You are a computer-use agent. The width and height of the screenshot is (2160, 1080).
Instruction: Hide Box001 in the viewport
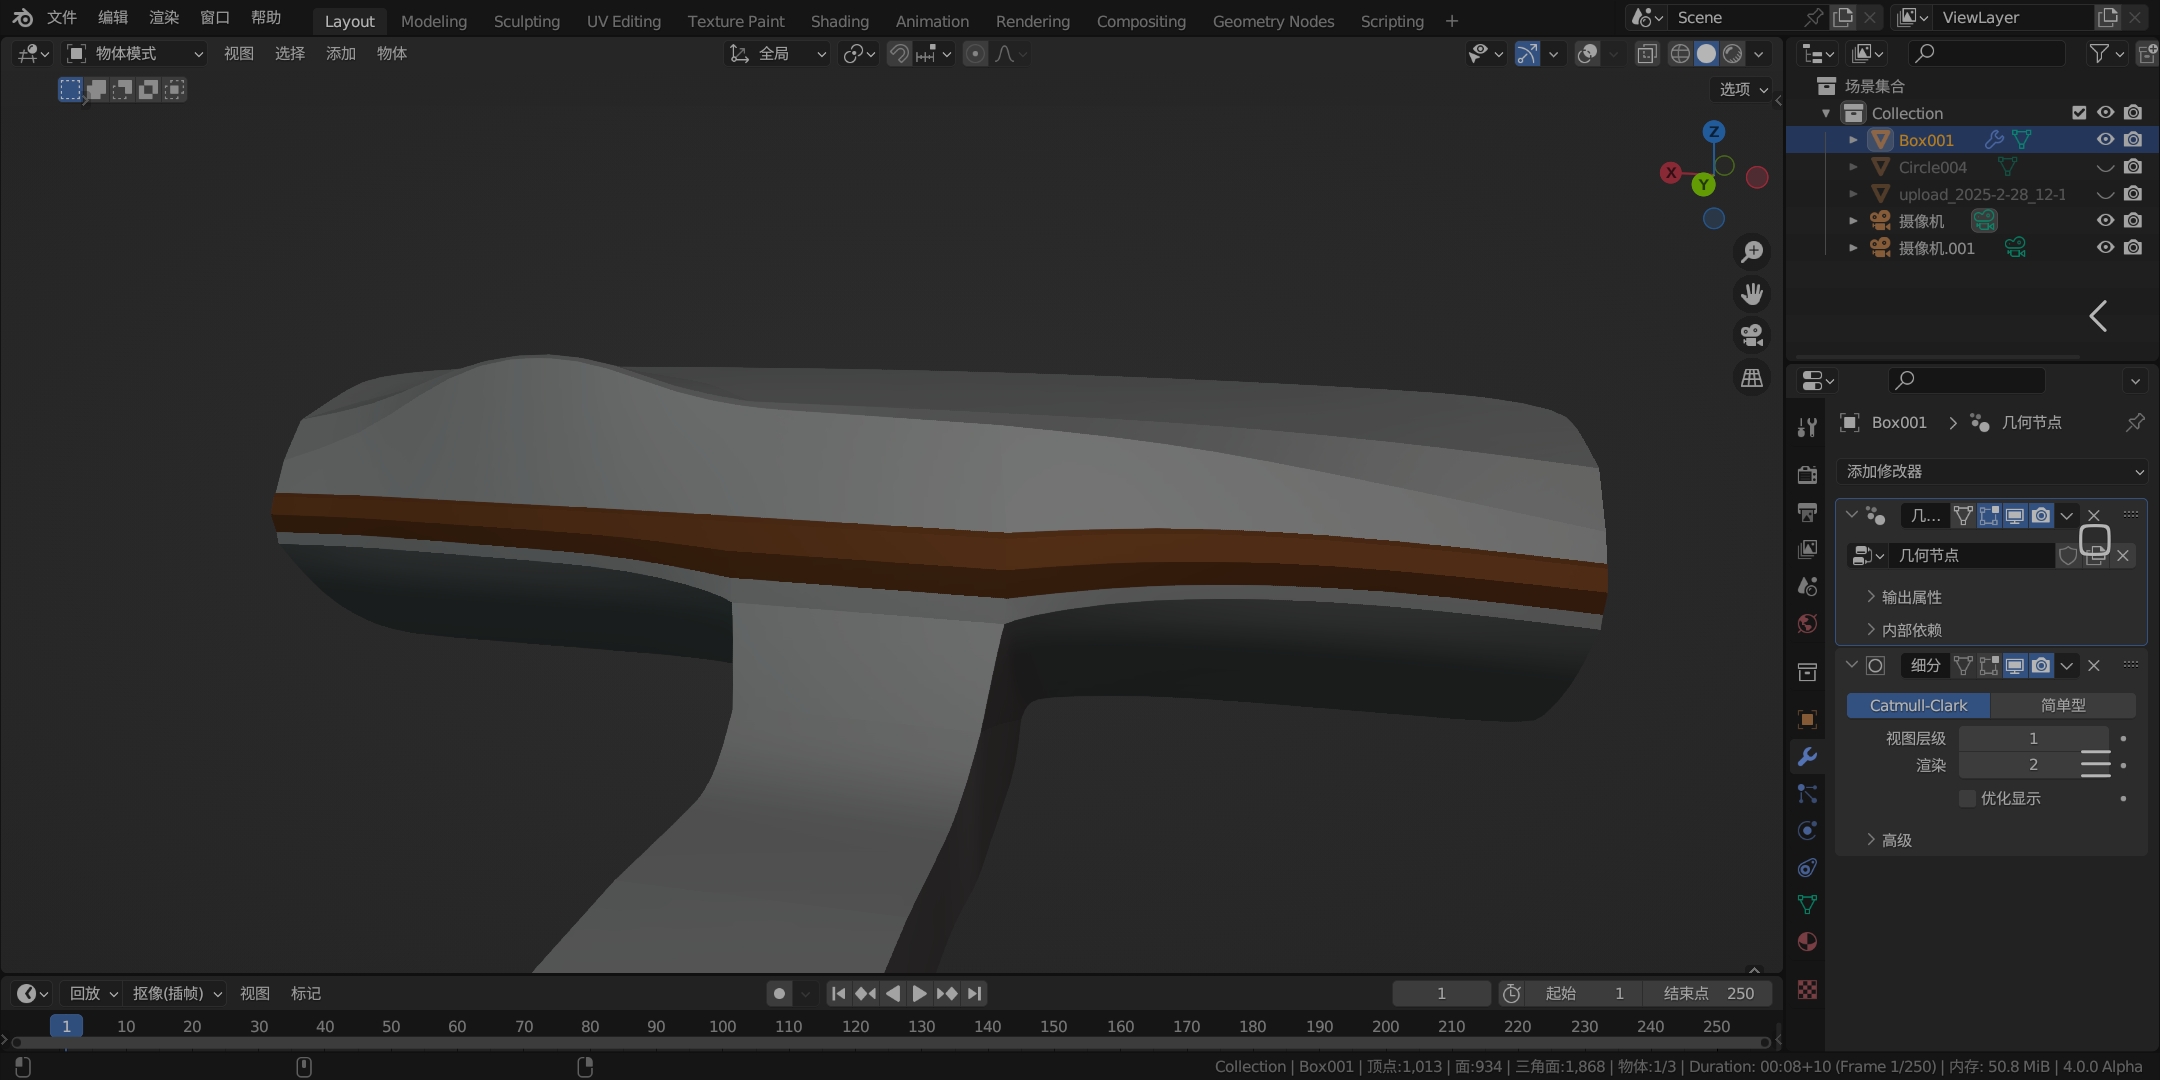pos(2105,140)
